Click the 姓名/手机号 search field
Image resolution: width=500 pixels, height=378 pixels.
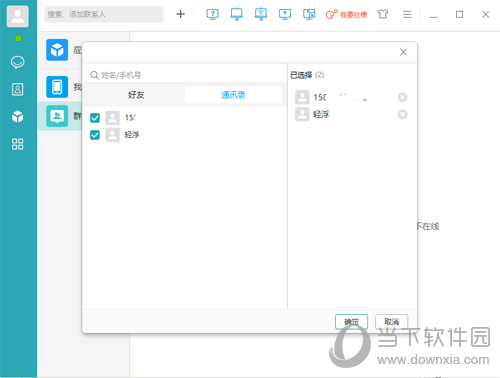pyautogui.click(x=184, y=75)
